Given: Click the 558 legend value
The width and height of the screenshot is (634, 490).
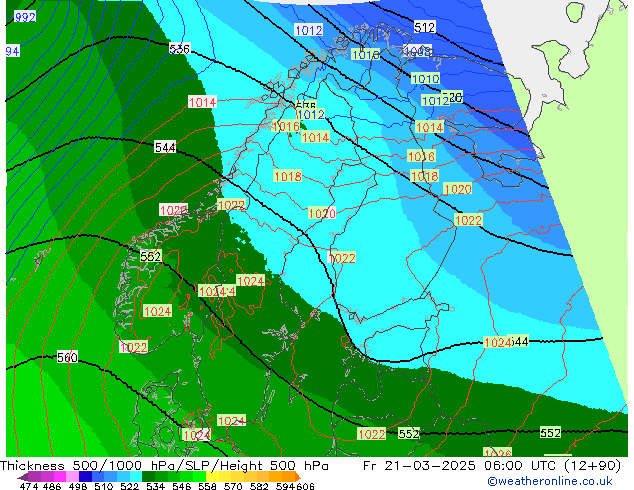Looking at the screenshot, I should (207, 486).
